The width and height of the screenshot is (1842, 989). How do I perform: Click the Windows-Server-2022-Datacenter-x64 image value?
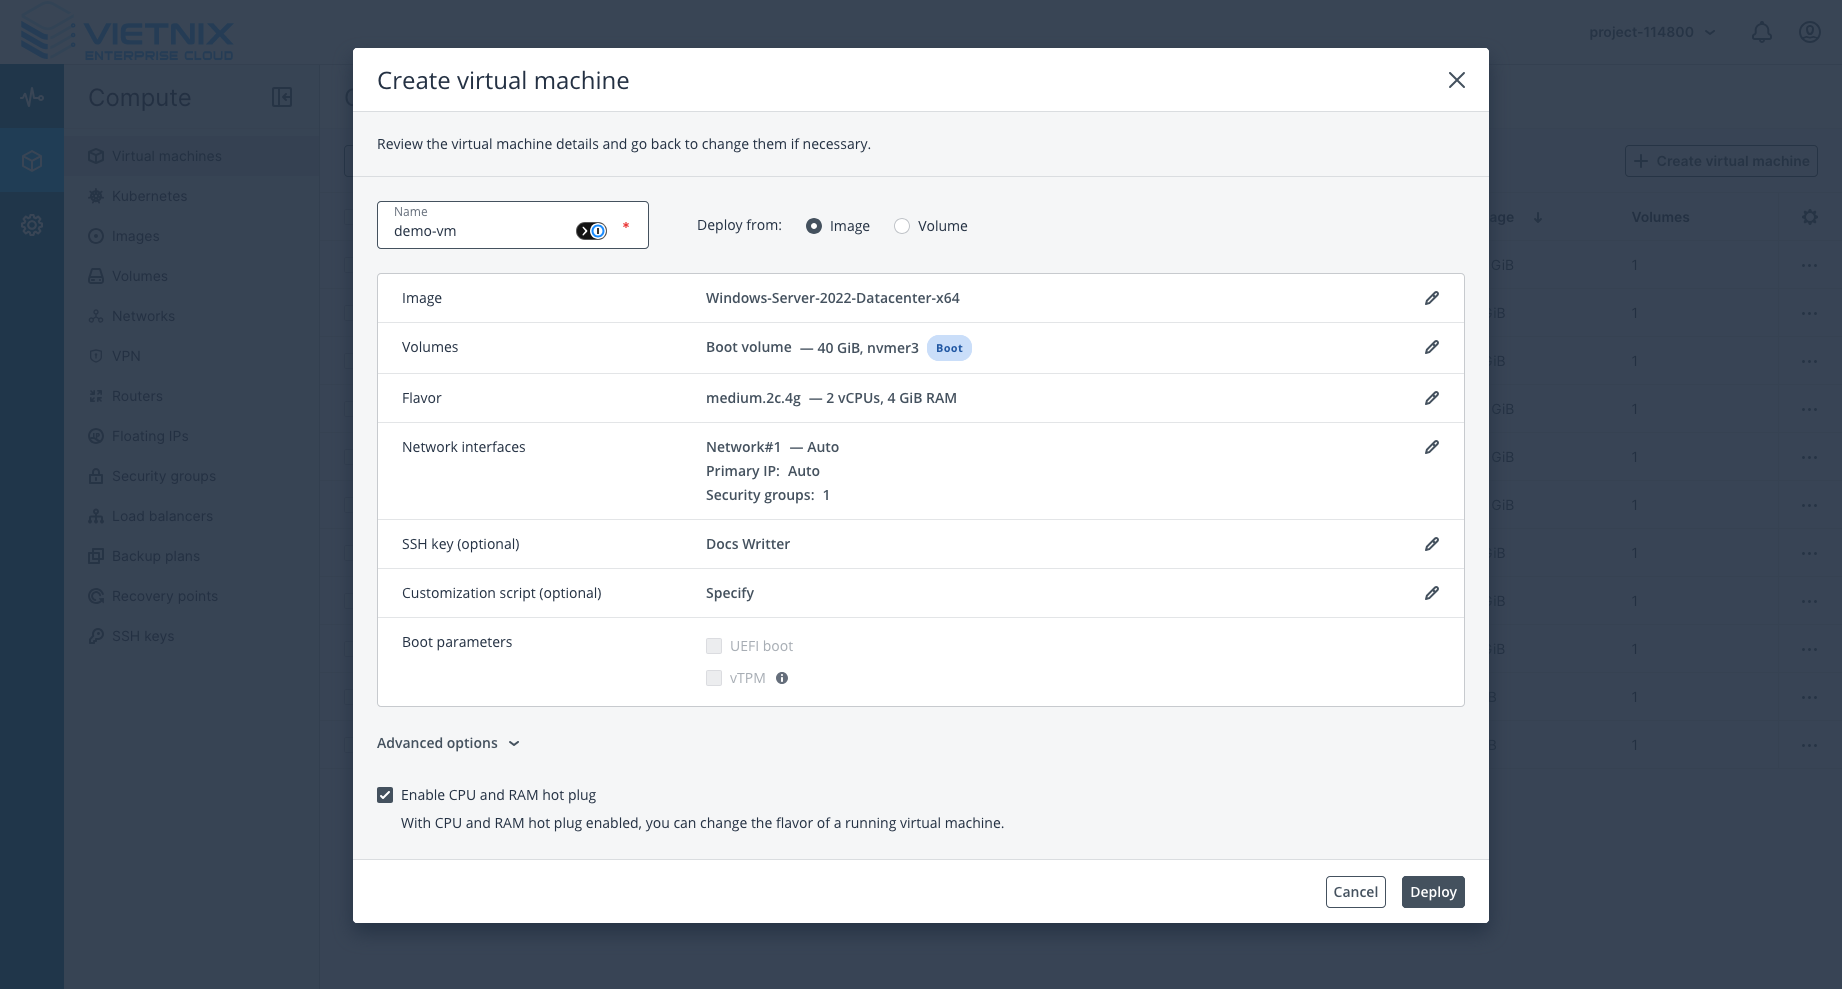(833, 298)
